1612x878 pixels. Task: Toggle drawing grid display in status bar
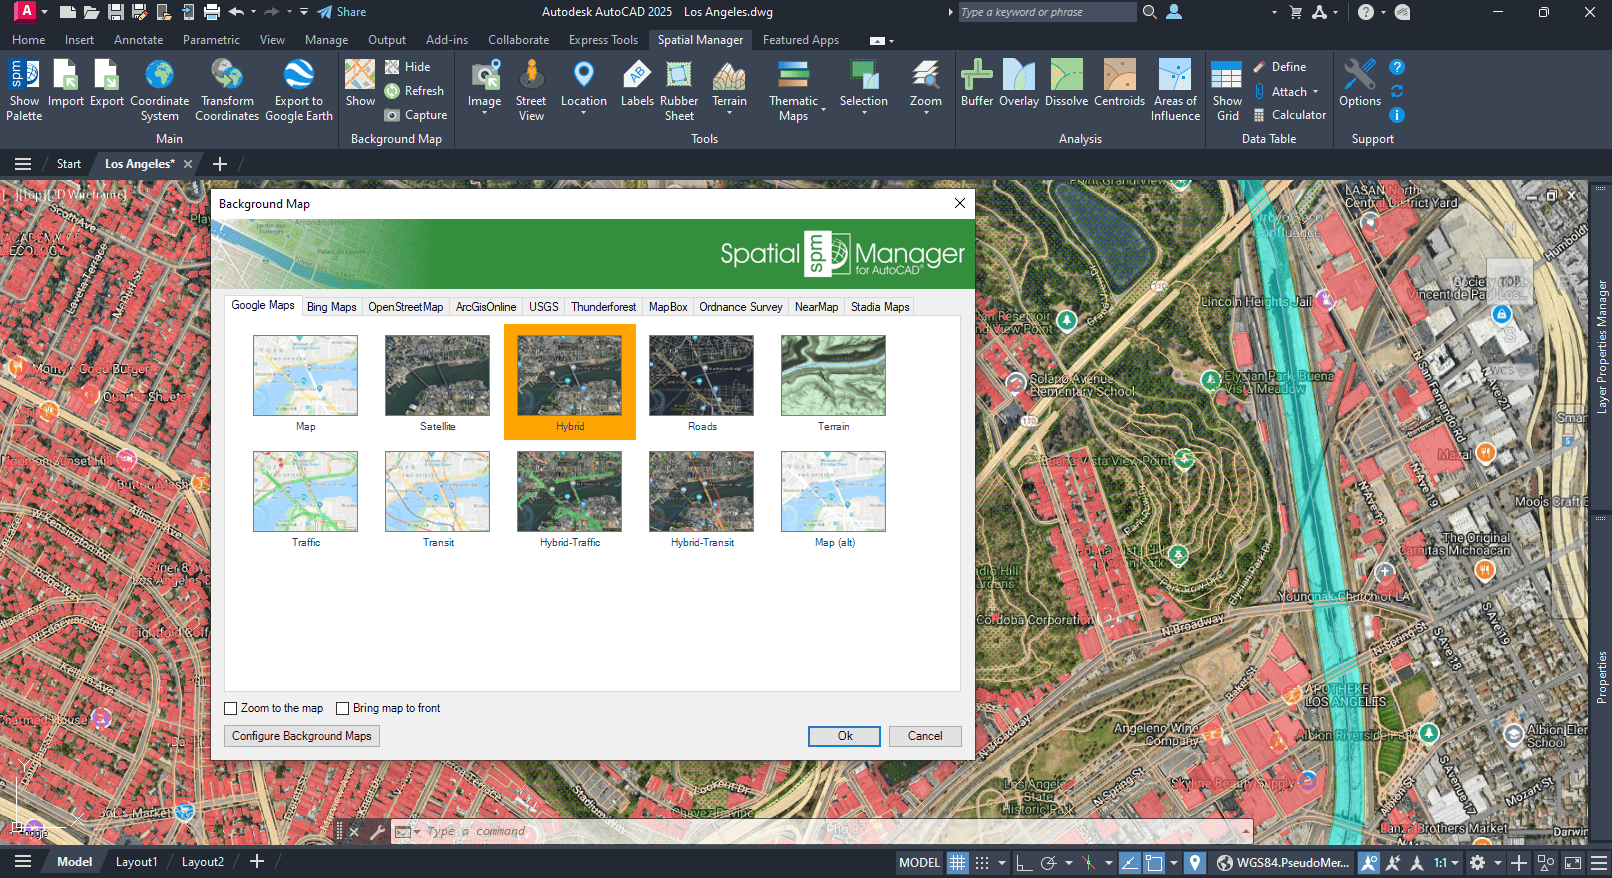958,862
